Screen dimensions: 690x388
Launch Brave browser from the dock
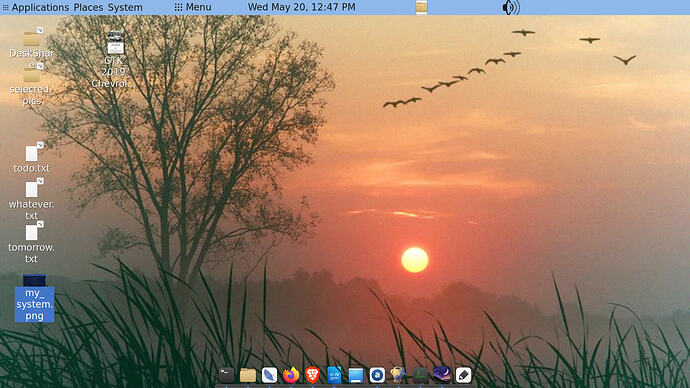312,375
